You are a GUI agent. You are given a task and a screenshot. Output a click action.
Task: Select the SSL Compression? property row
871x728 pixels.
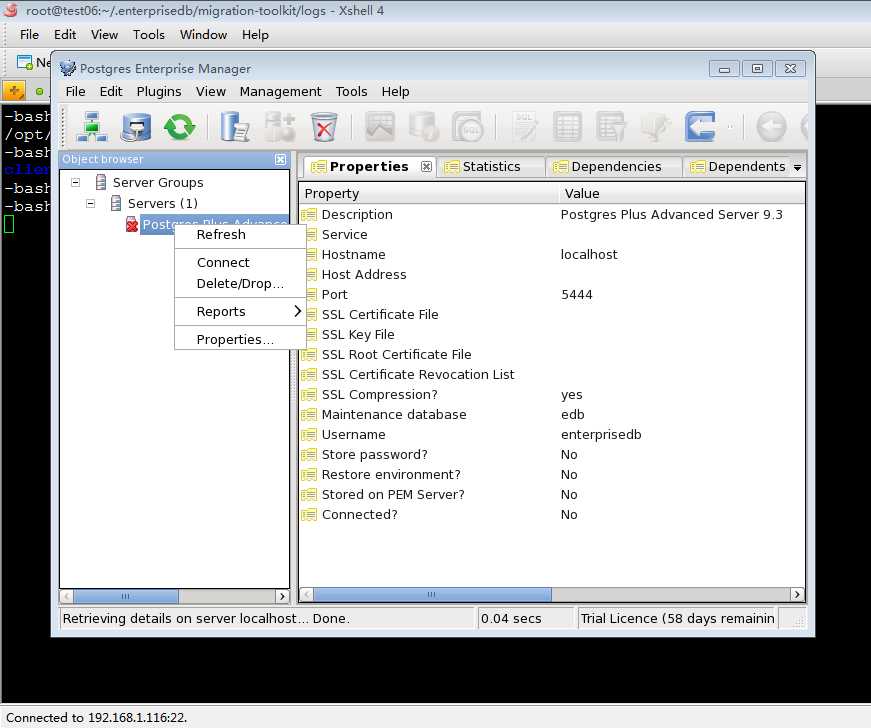pos(552,394)
